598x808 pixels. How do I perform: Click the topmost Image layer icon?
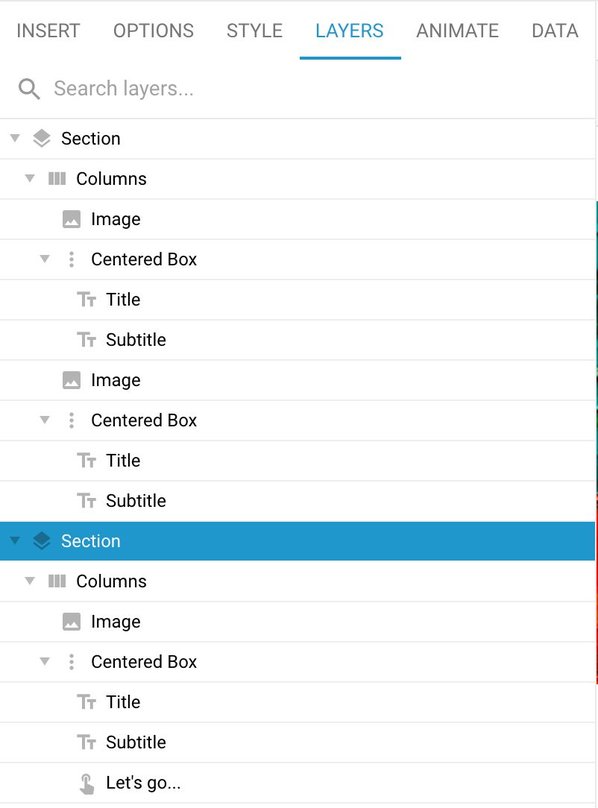[x=71, y=219]
